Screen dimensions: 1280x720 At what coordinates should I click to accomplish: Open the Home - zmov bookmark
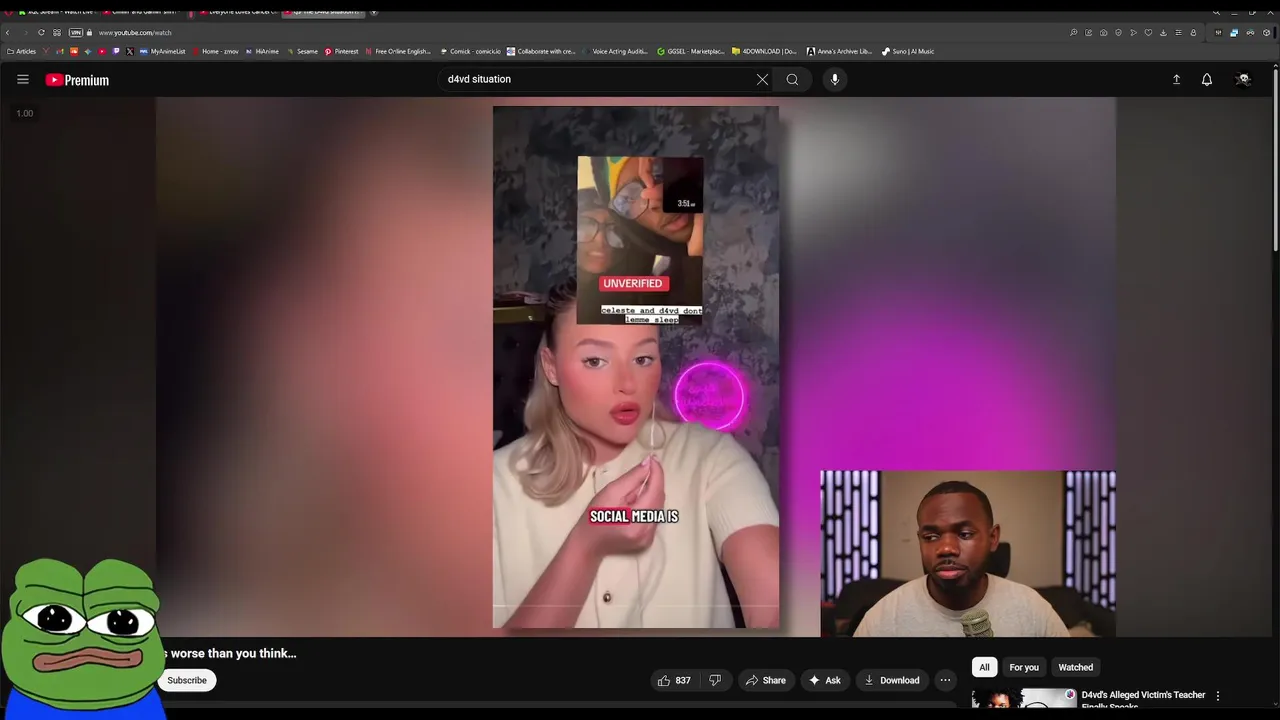(x=215, y=51)
